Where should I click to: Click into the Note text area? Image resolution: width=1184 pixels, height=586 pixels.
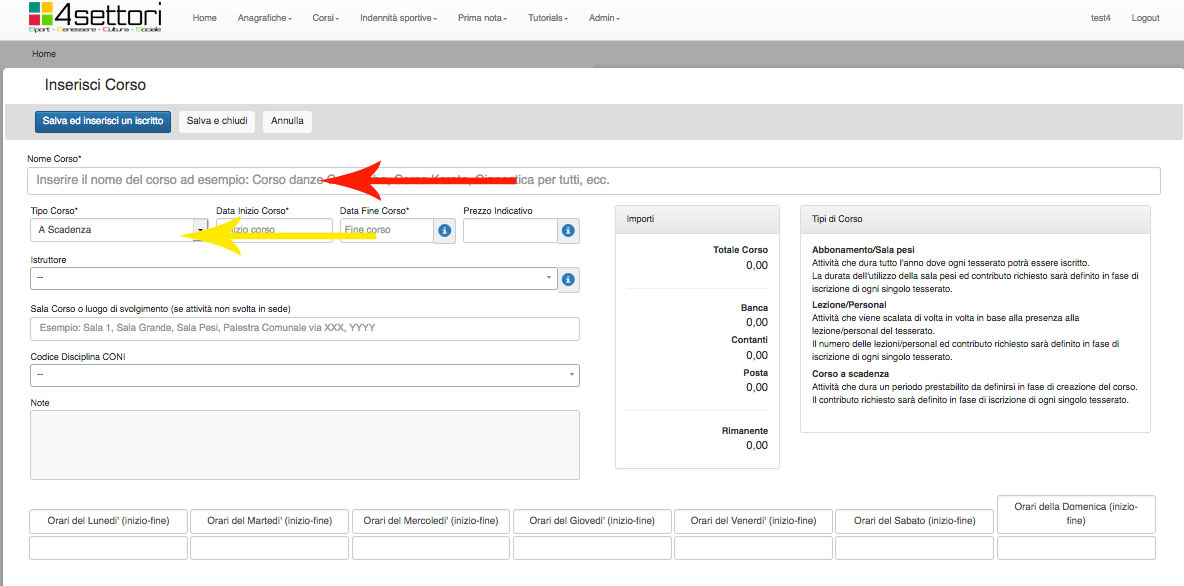304,444
